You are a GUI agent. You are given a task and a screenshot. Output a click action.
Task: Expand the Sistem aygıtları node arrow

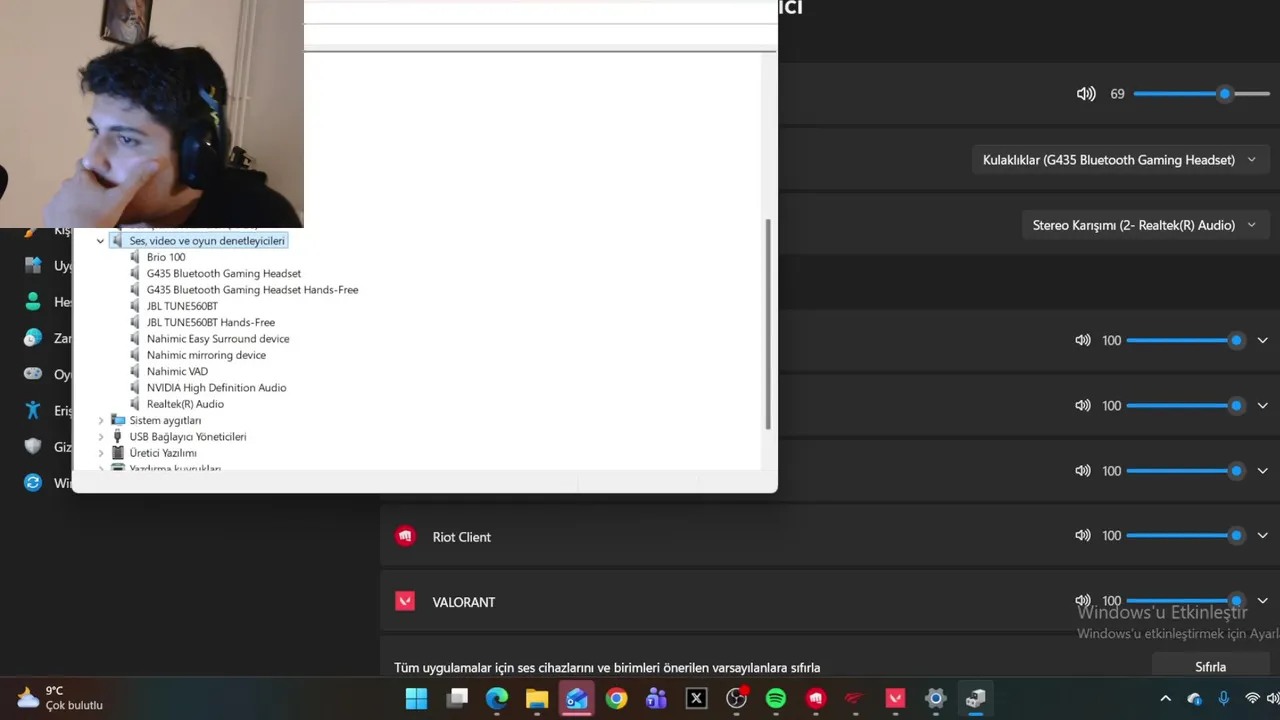click(100, 421)
